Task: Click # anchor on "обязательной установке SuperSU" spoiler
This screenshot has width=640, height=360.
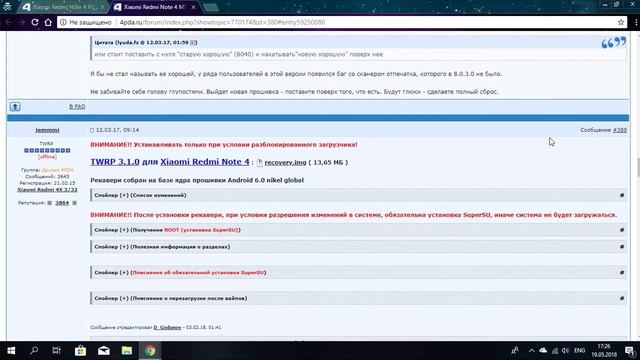Action: 622,273
